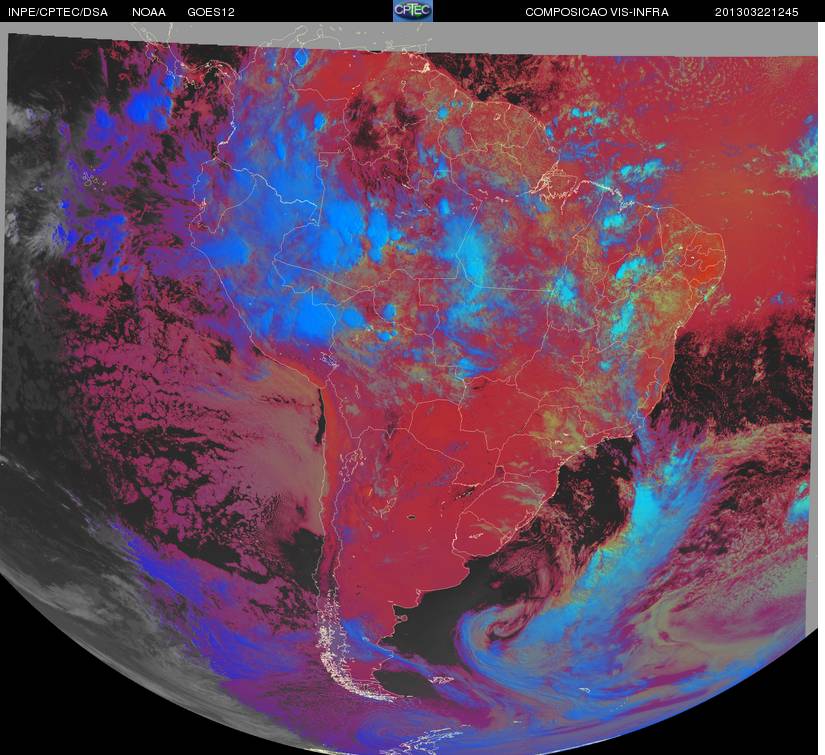Click the 201303221245 timestamp
The width and height of the screenshot is (825, 755).
757,12
